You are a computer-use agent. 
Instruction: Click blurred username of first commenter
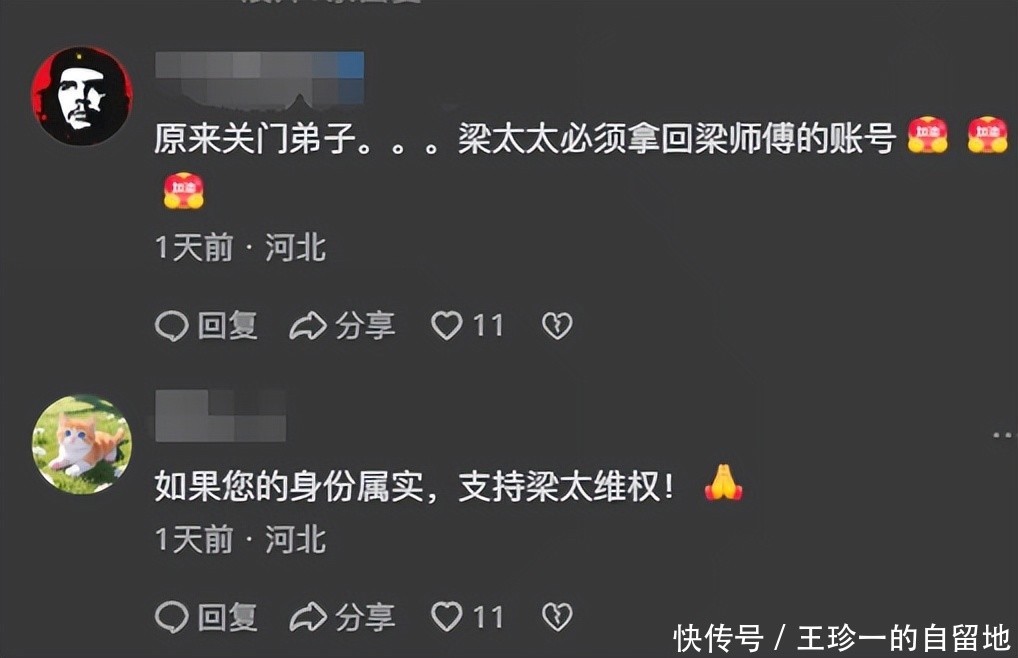(260, 79)
